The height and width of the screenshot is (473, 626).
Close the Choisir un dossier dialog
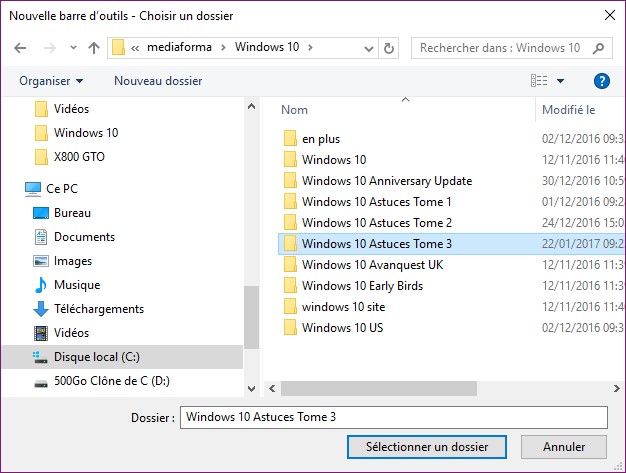[610, 15]
